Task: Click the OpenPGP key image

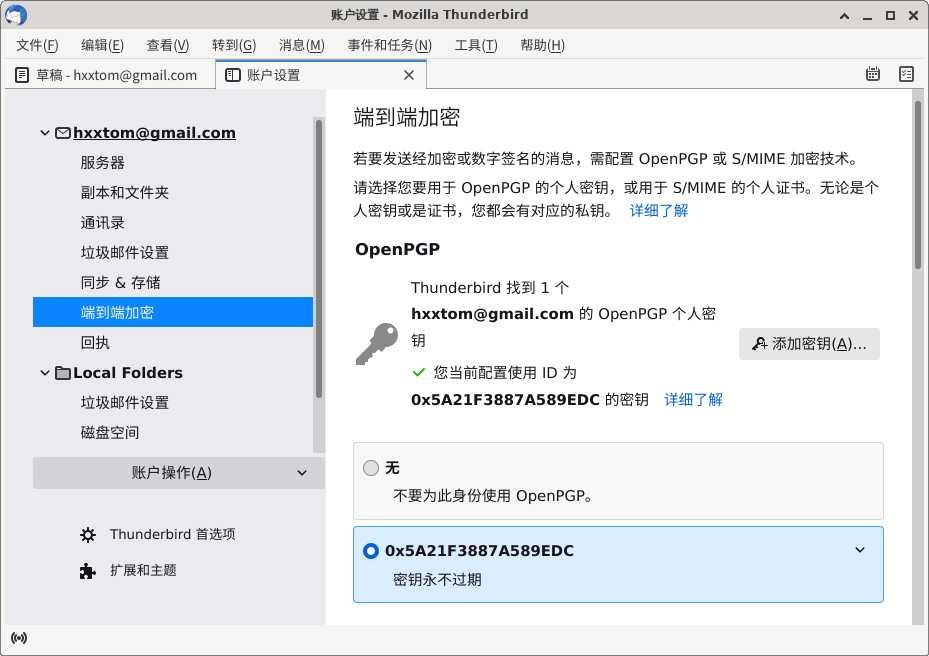Action: point(377,344)
